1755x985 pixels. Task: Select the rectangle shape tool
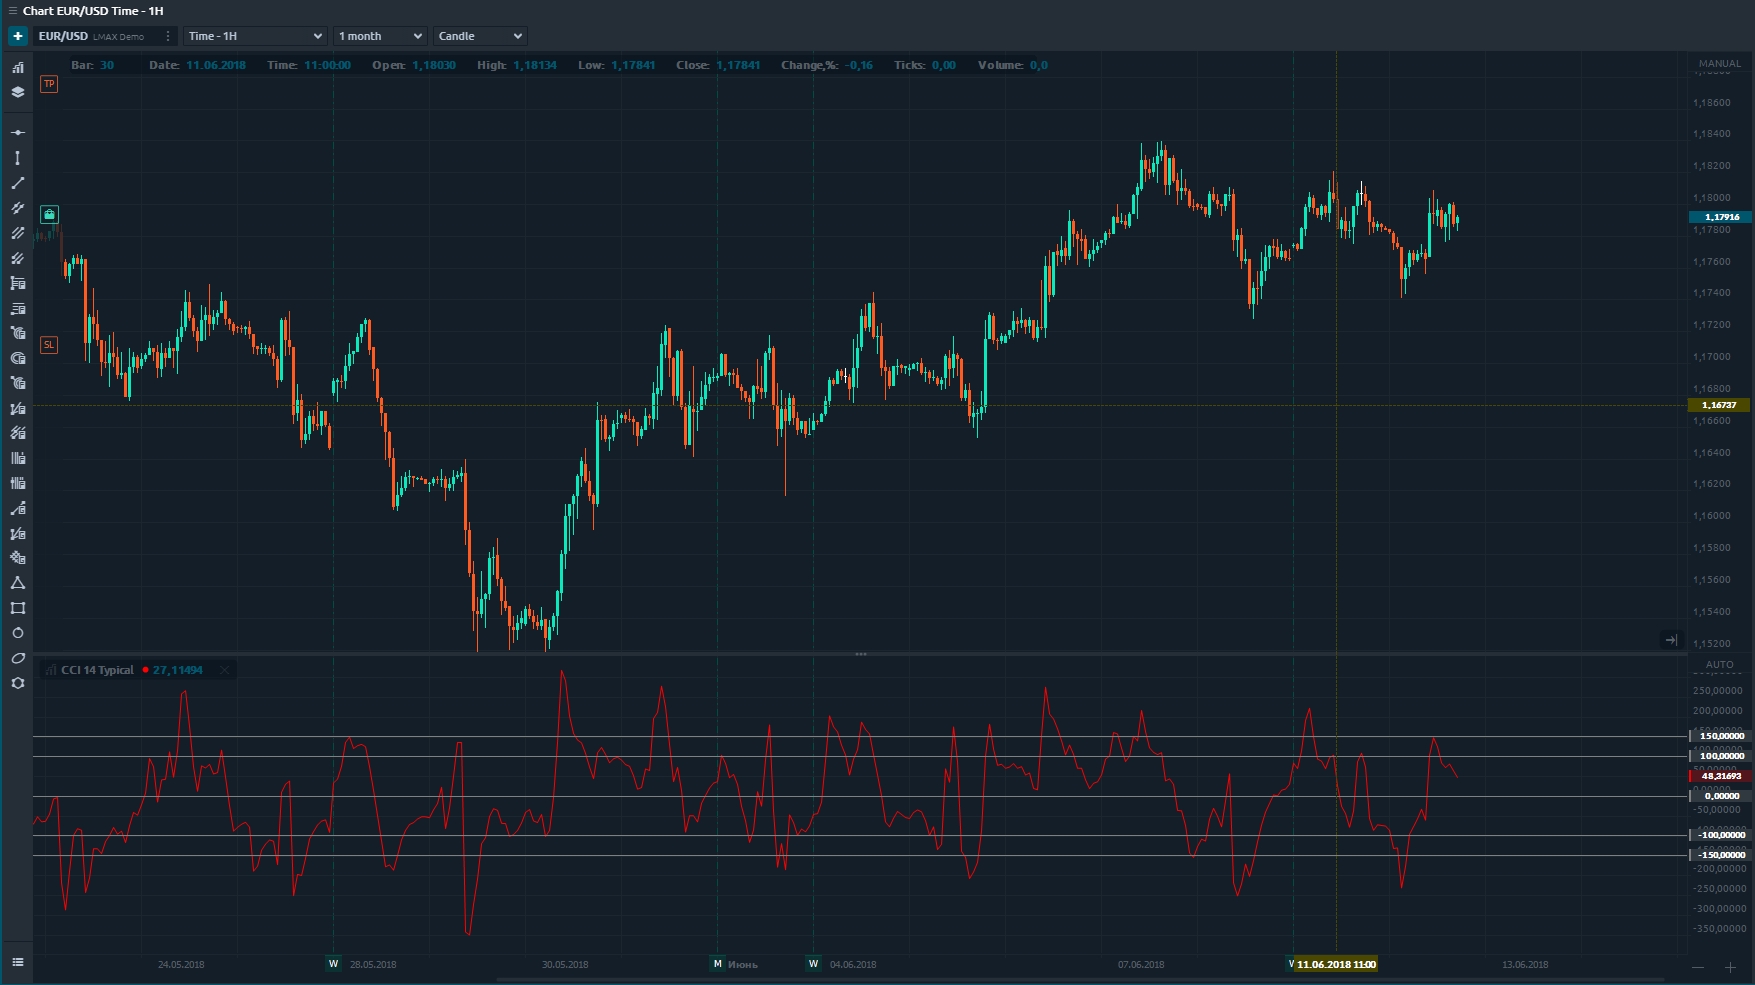point(18,608)
